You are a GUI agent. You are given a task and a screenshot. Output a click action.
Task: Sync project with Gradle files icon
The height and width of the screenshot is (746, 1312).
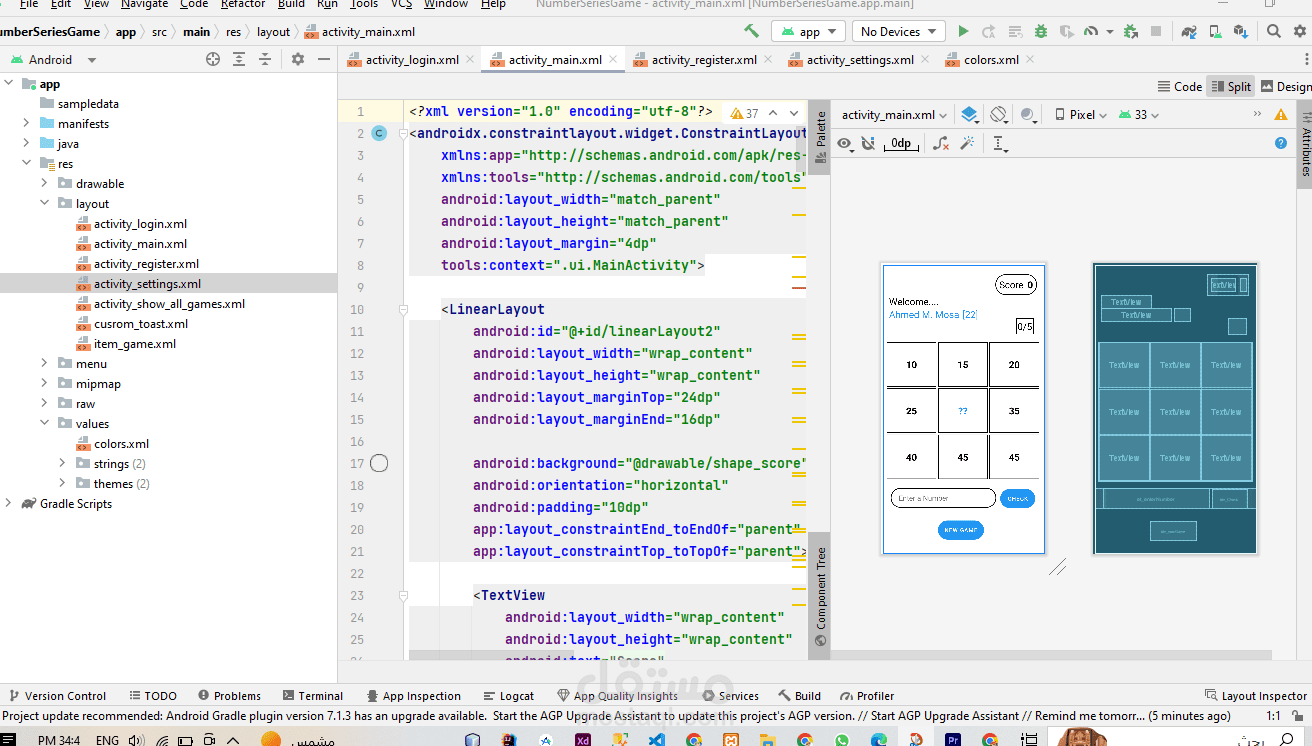tap(1190, 32)
